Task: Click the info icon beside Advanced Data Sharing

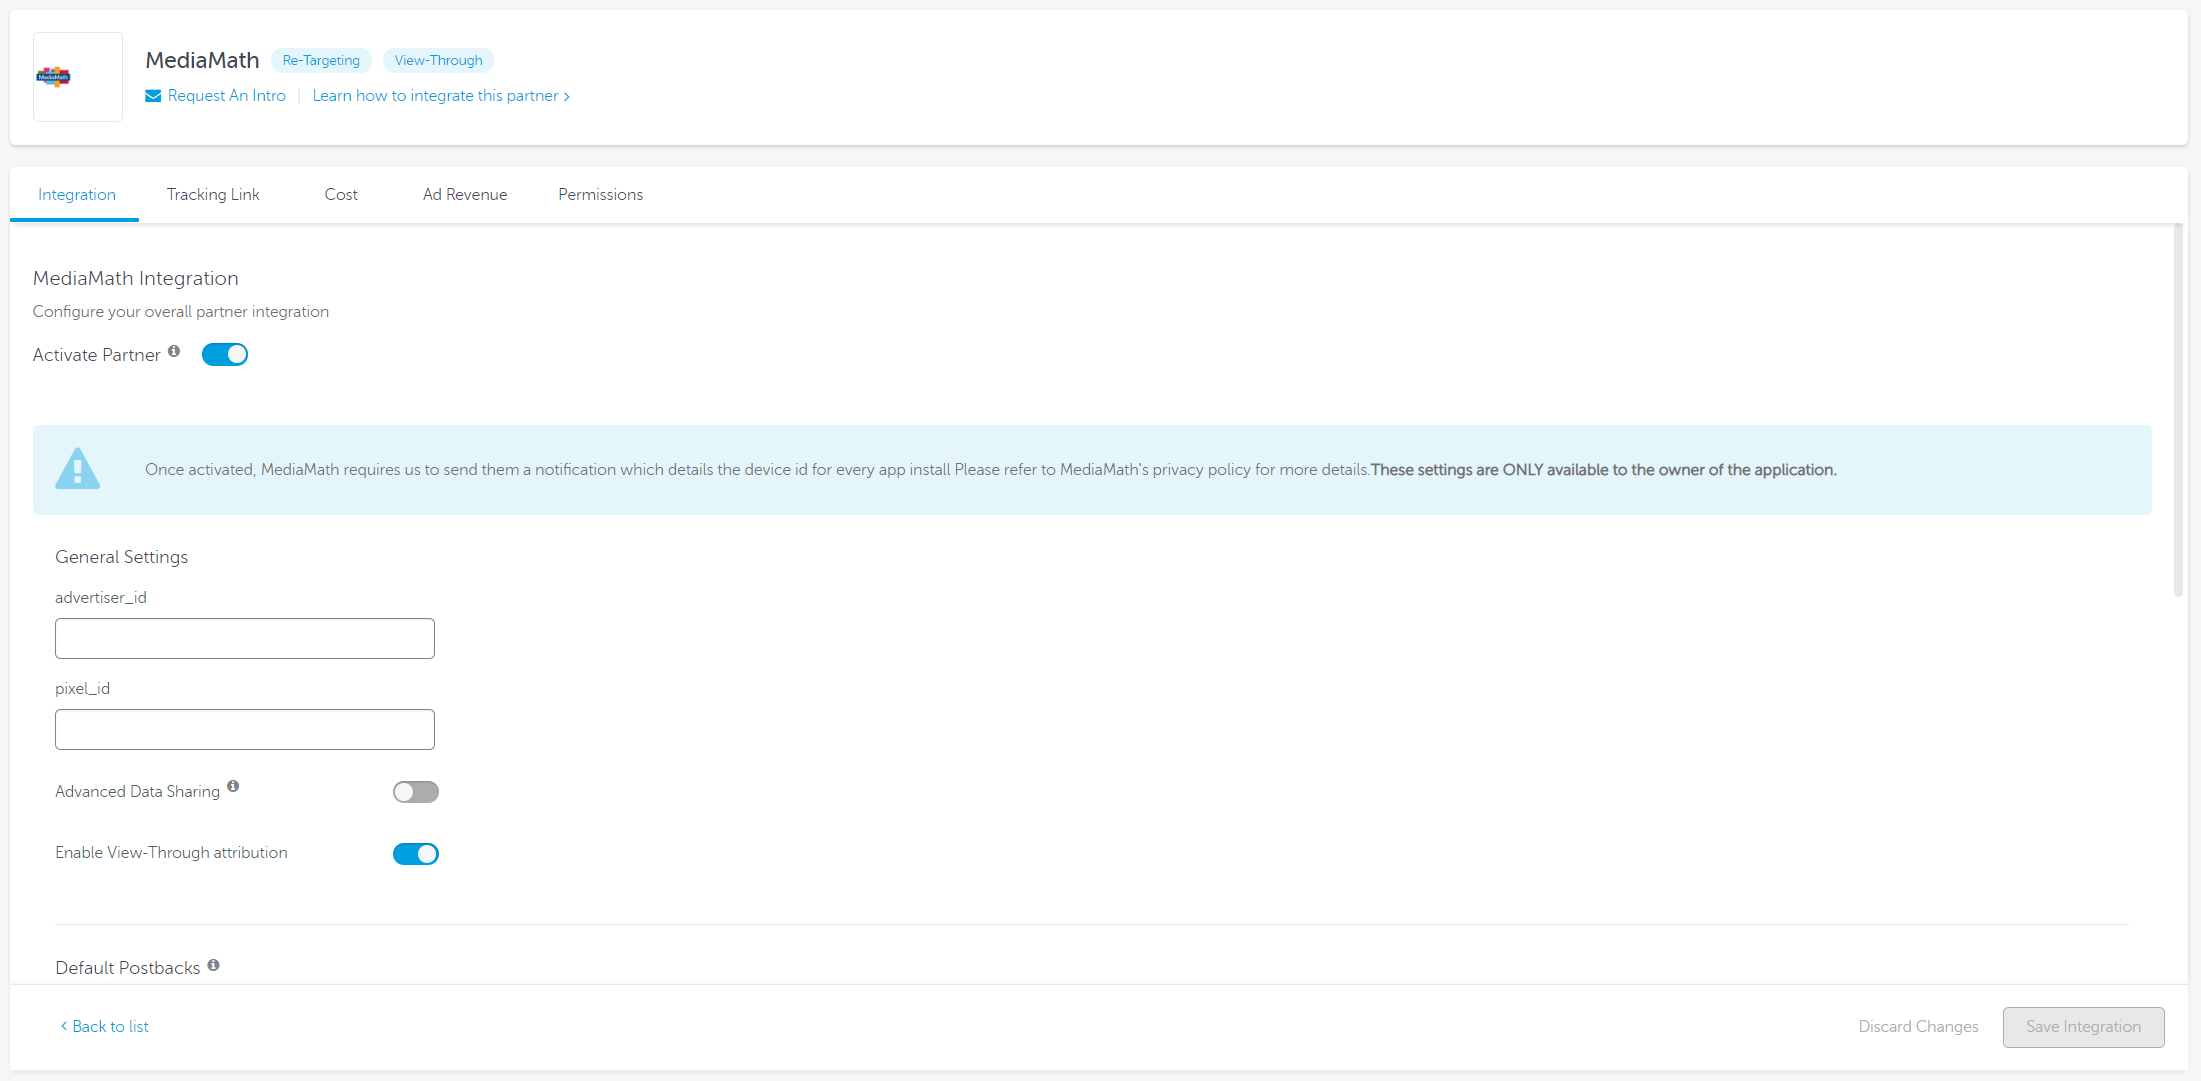Action: click(x=233, y=787)
